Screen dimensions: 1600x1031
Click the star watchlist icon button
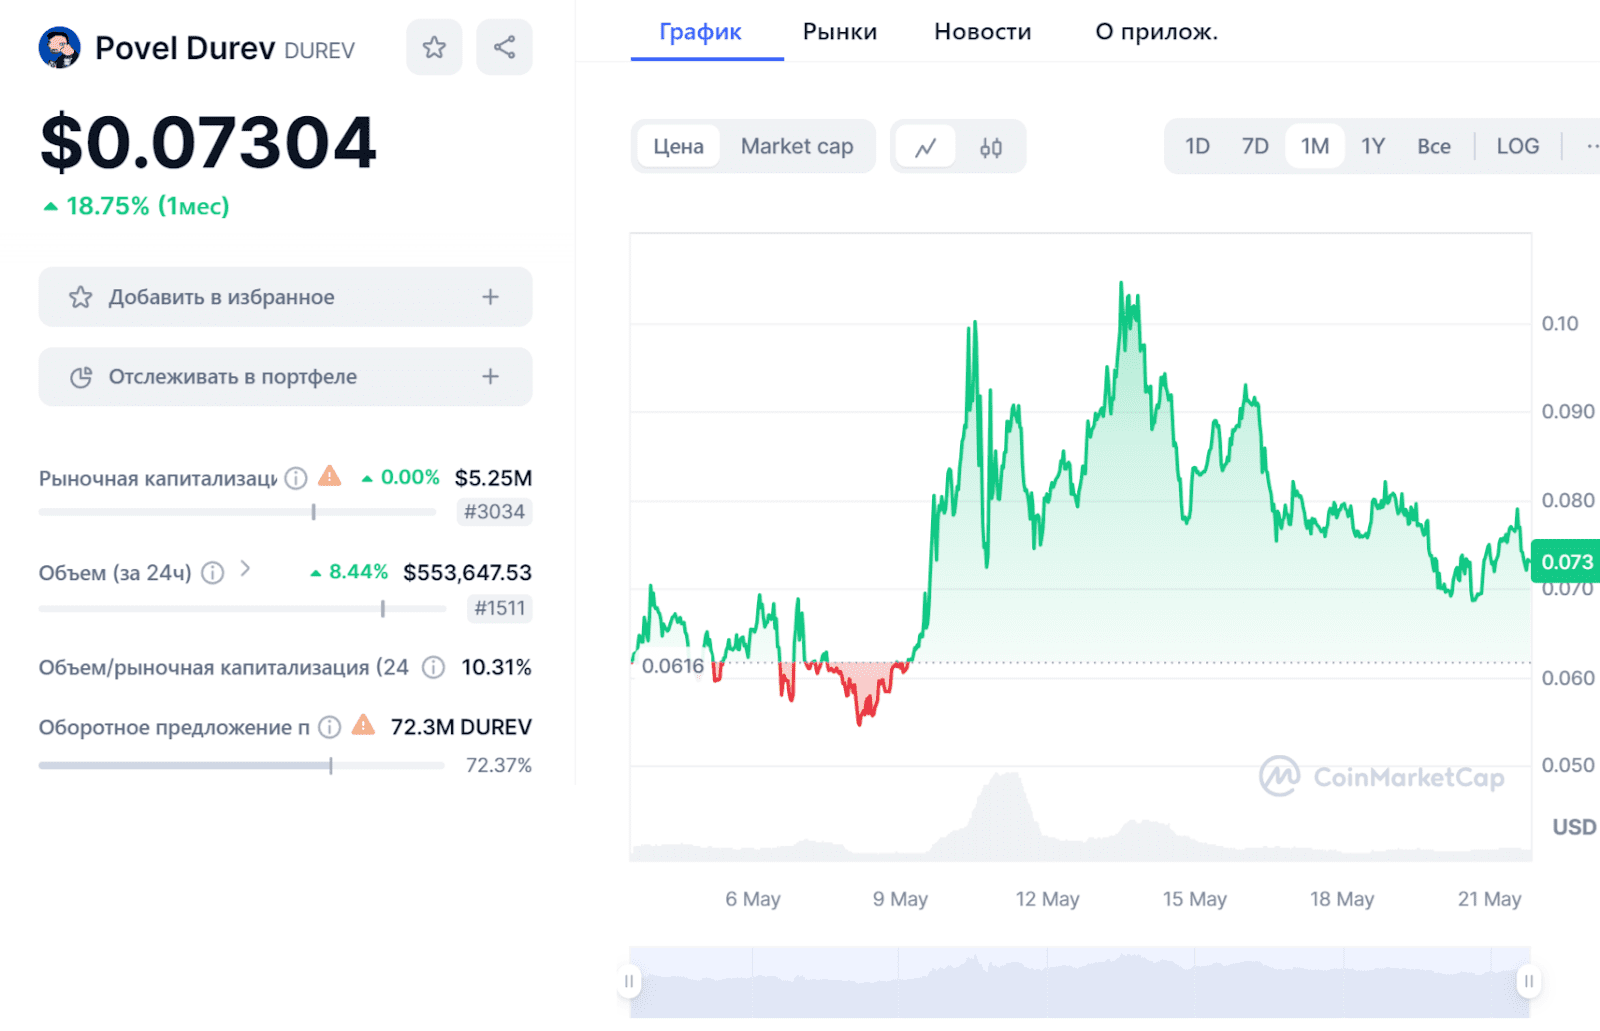[x=434, y=47]
